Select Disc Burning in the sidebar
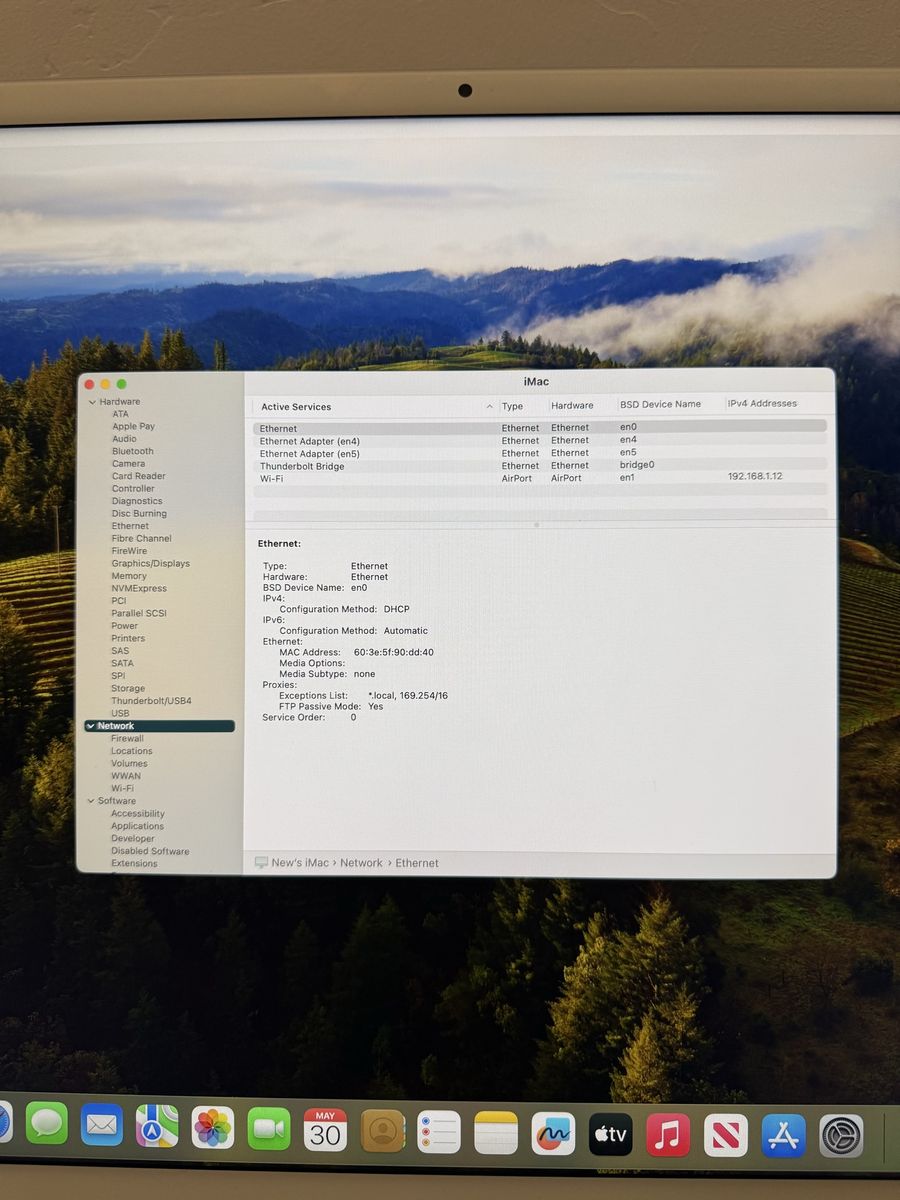Image resolution: width=900 pixels, height=1200 pixels. (x=139, y=514)
